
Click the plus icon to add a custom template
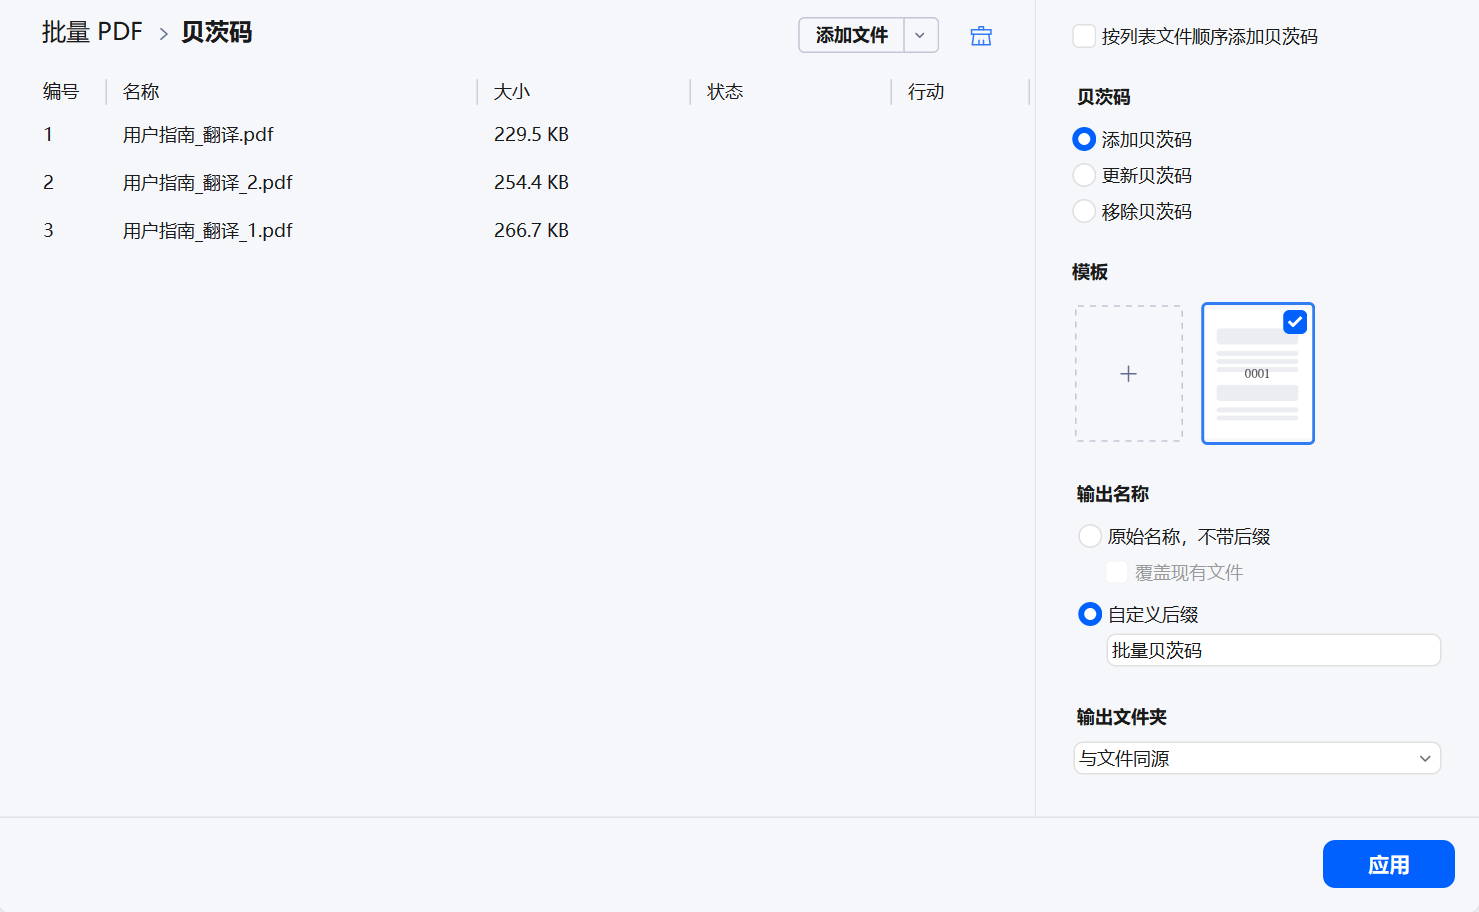click(x=1128, y=373)
